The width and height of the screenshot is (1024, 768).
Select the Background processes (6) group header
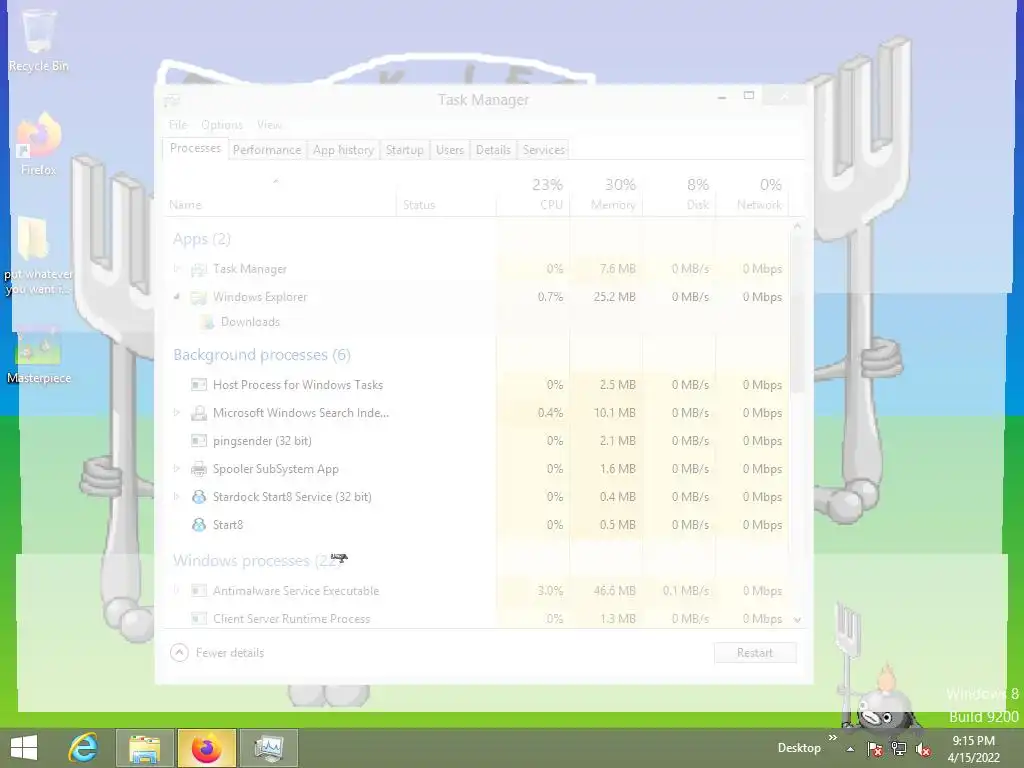pyautogui.click(x=262, y=355)
